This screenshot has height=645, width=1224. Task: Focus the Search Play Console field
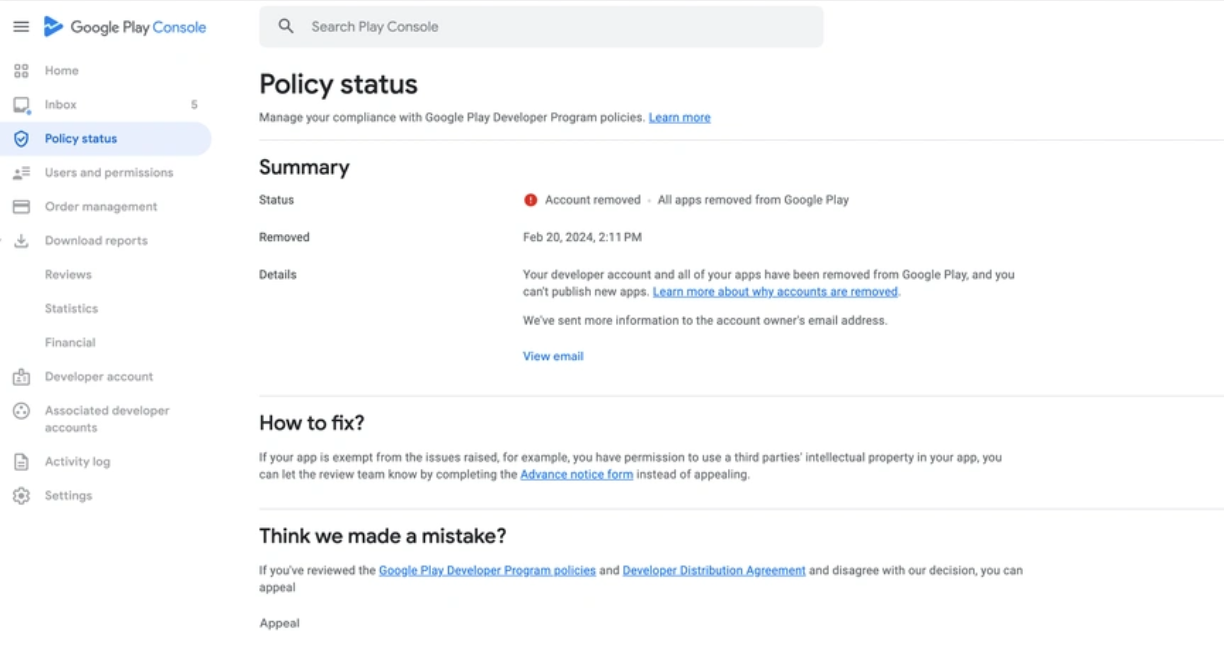pos(541,27)
